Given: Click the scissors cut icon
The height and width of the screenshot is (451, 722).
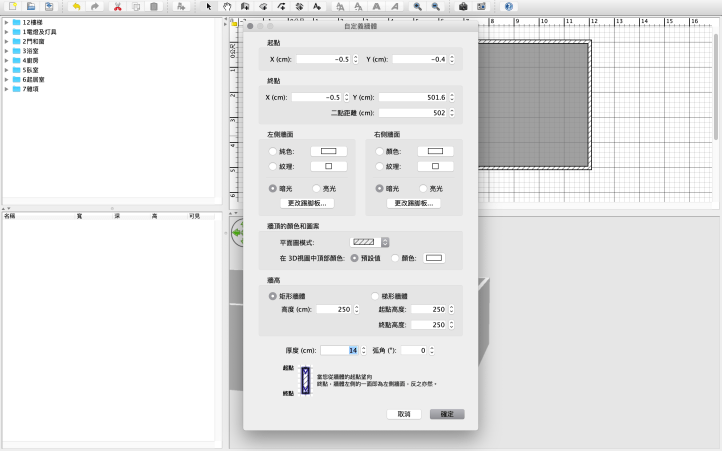Looking at the screenshot, I should pos(117,6).
